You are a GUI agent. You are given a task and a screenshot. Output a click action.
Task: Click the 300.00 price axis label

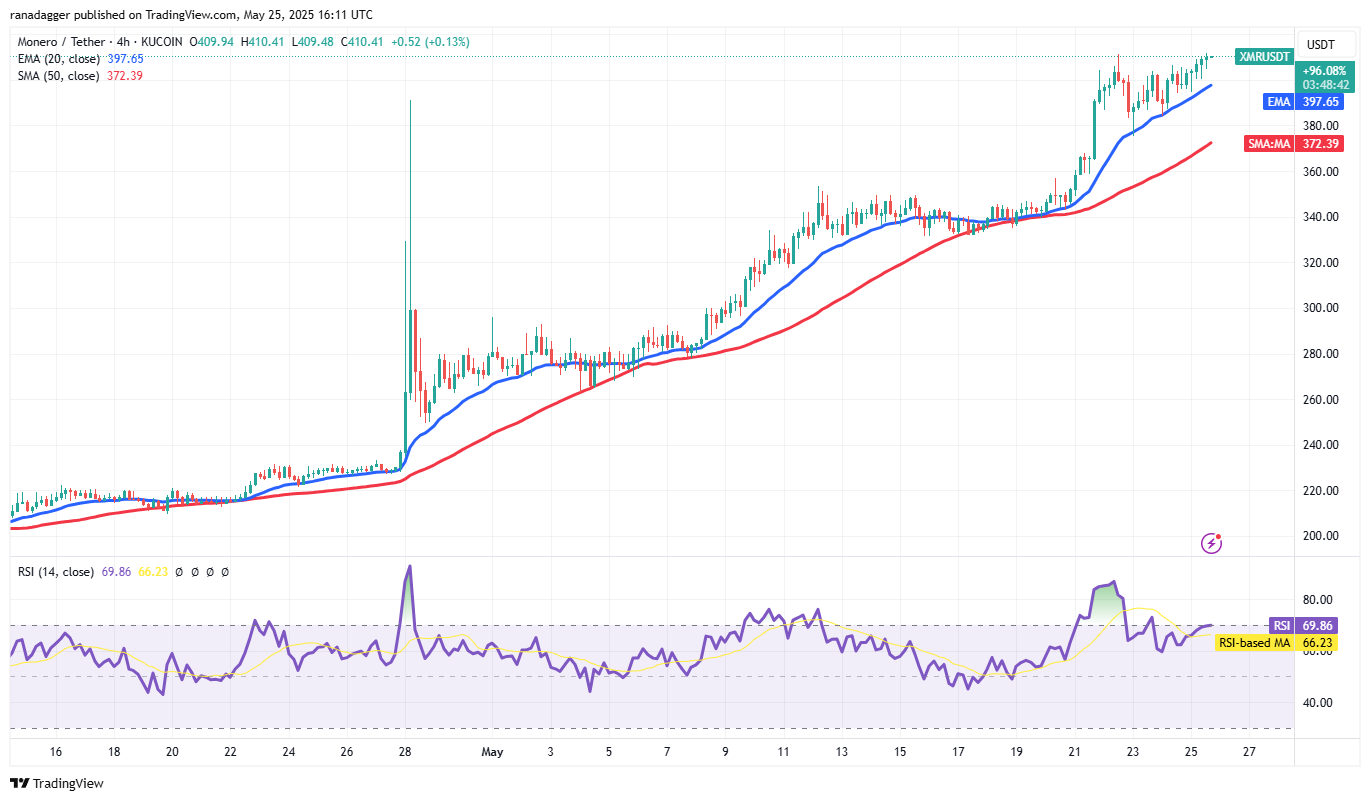tap(1320, 308)
